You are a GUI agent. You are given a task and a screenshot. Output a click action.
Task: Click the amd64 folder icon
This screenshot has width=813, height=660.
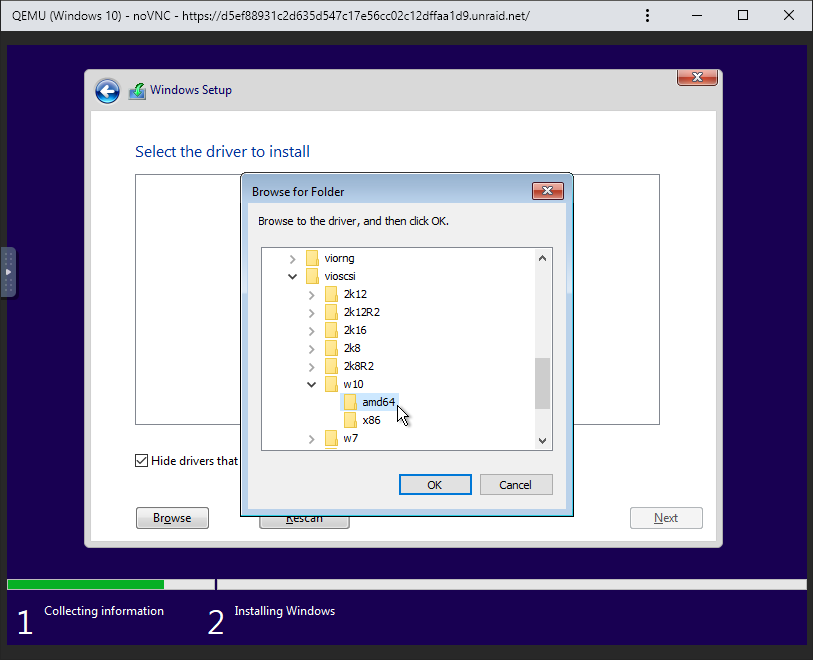click(x=351, y=402)
